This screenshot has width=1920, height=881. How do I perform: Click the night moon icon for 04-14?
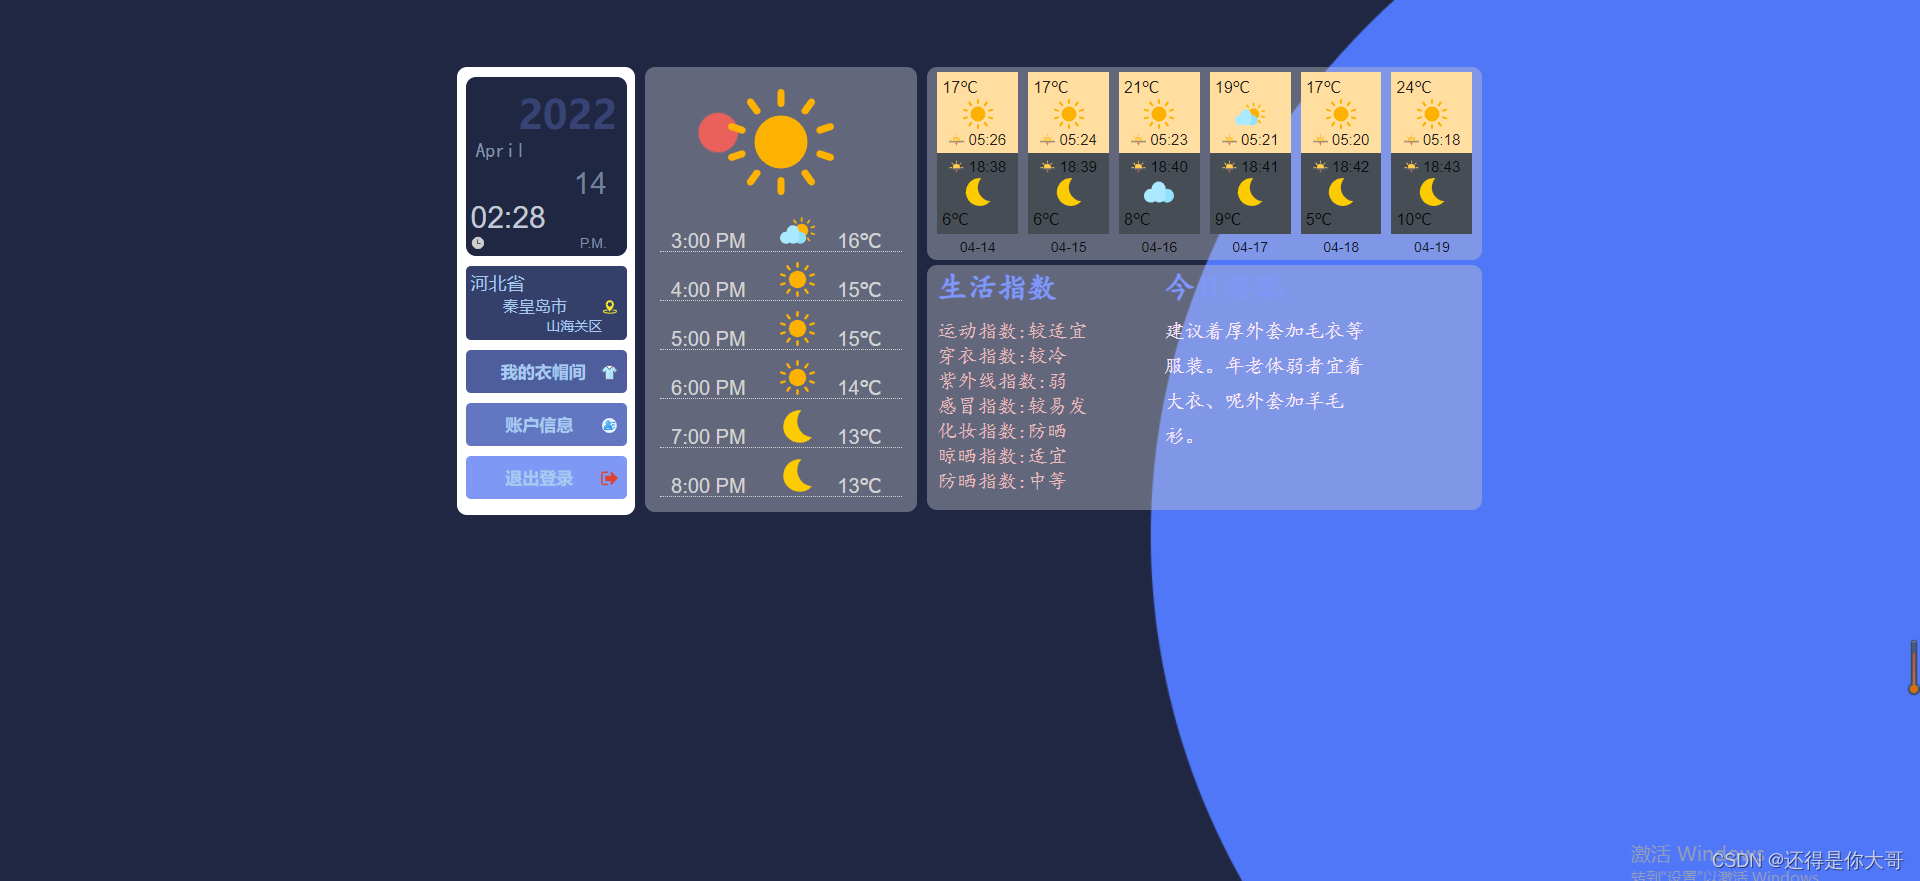point(978,192)
